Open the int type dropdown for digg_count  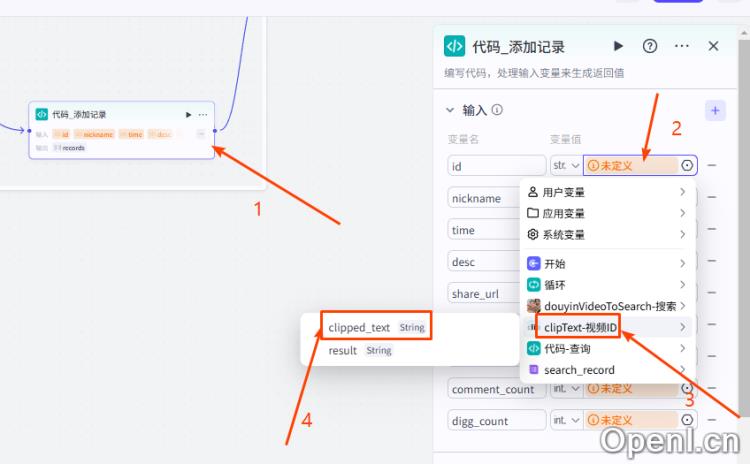click(565, 421)
